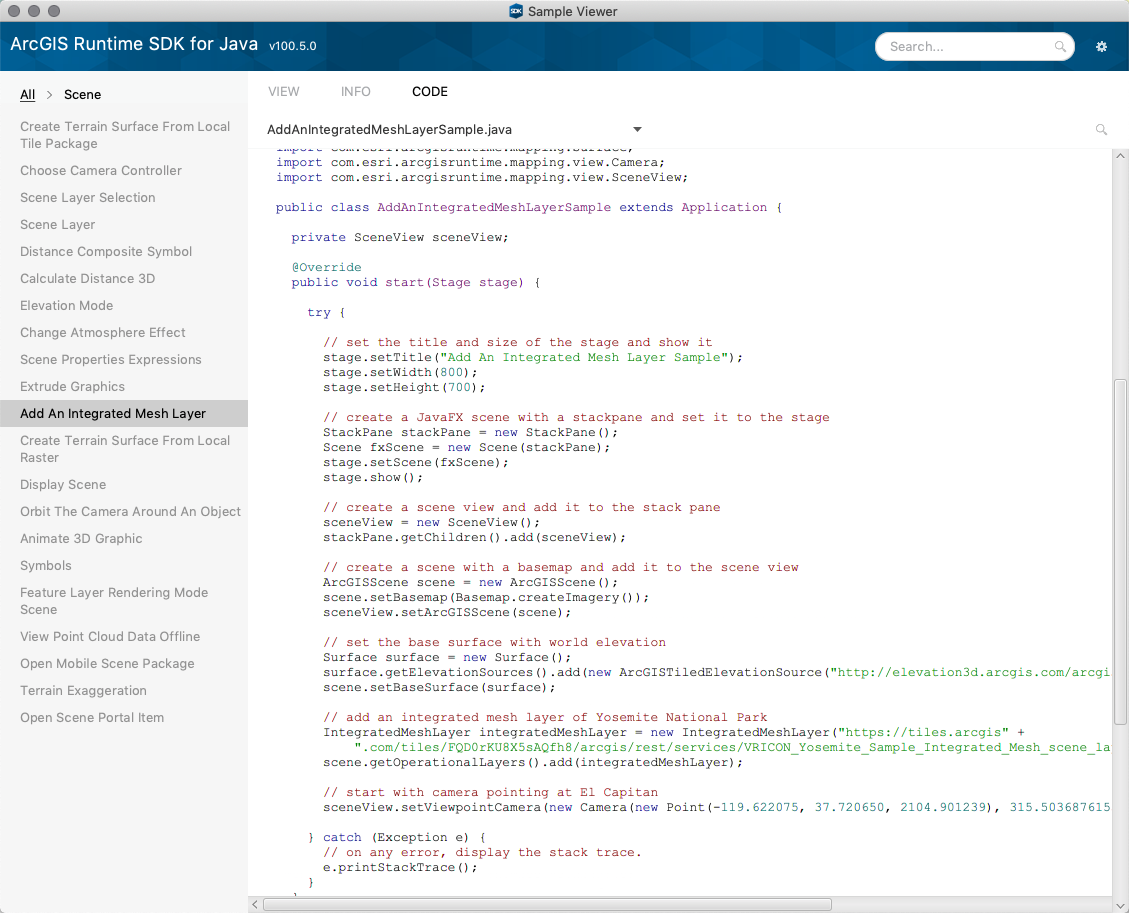1129x913 pixels.
Task: Click the magnifier icon in search box
Action: [x=1060, y=47]
